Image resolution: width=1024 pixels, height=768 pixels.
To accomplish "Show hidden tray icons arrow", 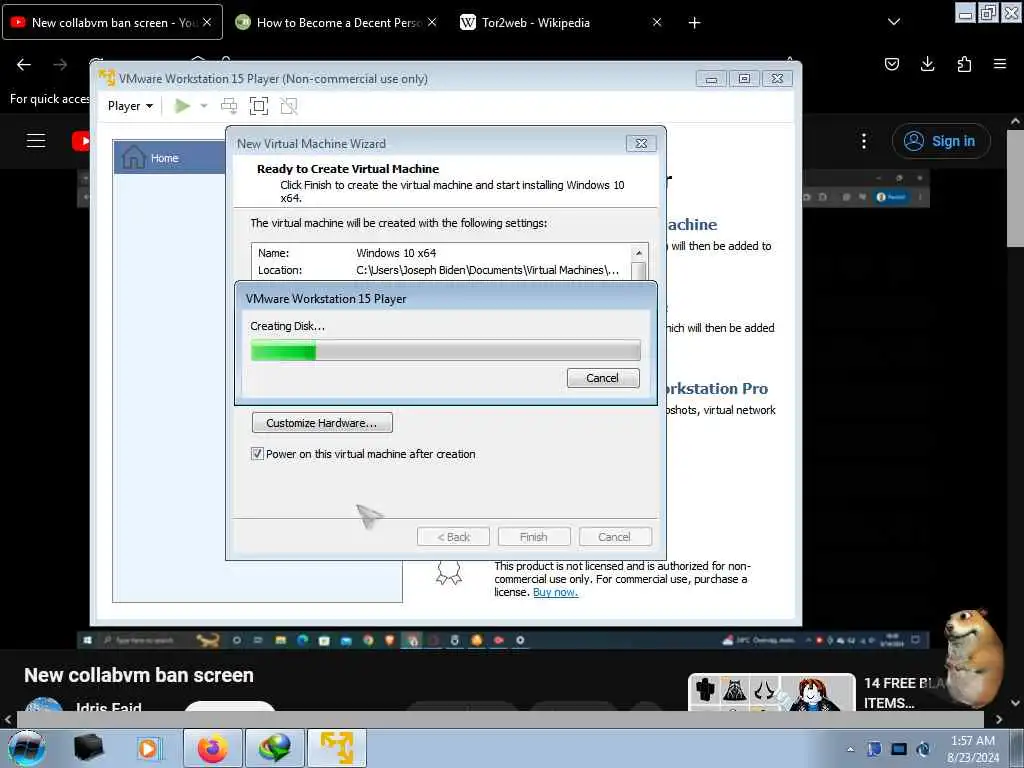I will coord(850,749).
